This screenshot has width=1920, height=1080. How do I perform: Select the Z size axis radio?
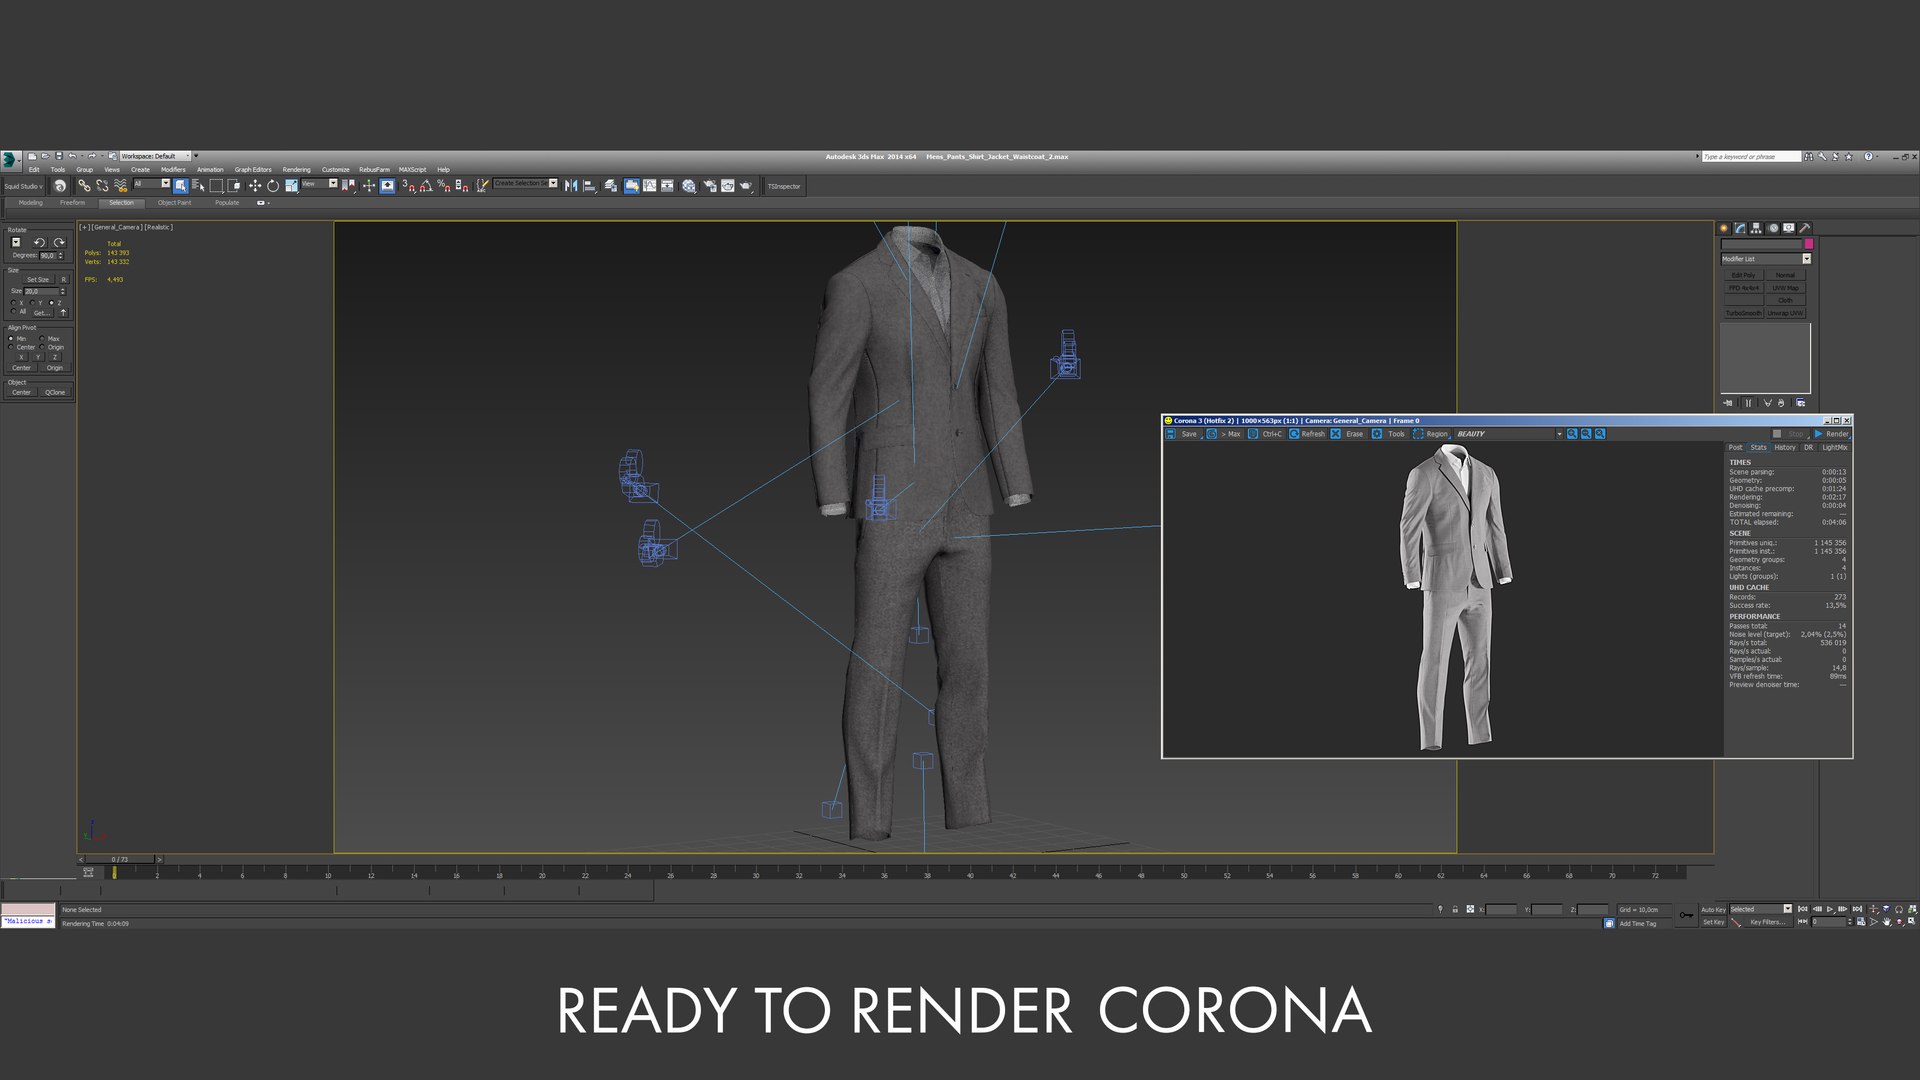pos(51,302)
